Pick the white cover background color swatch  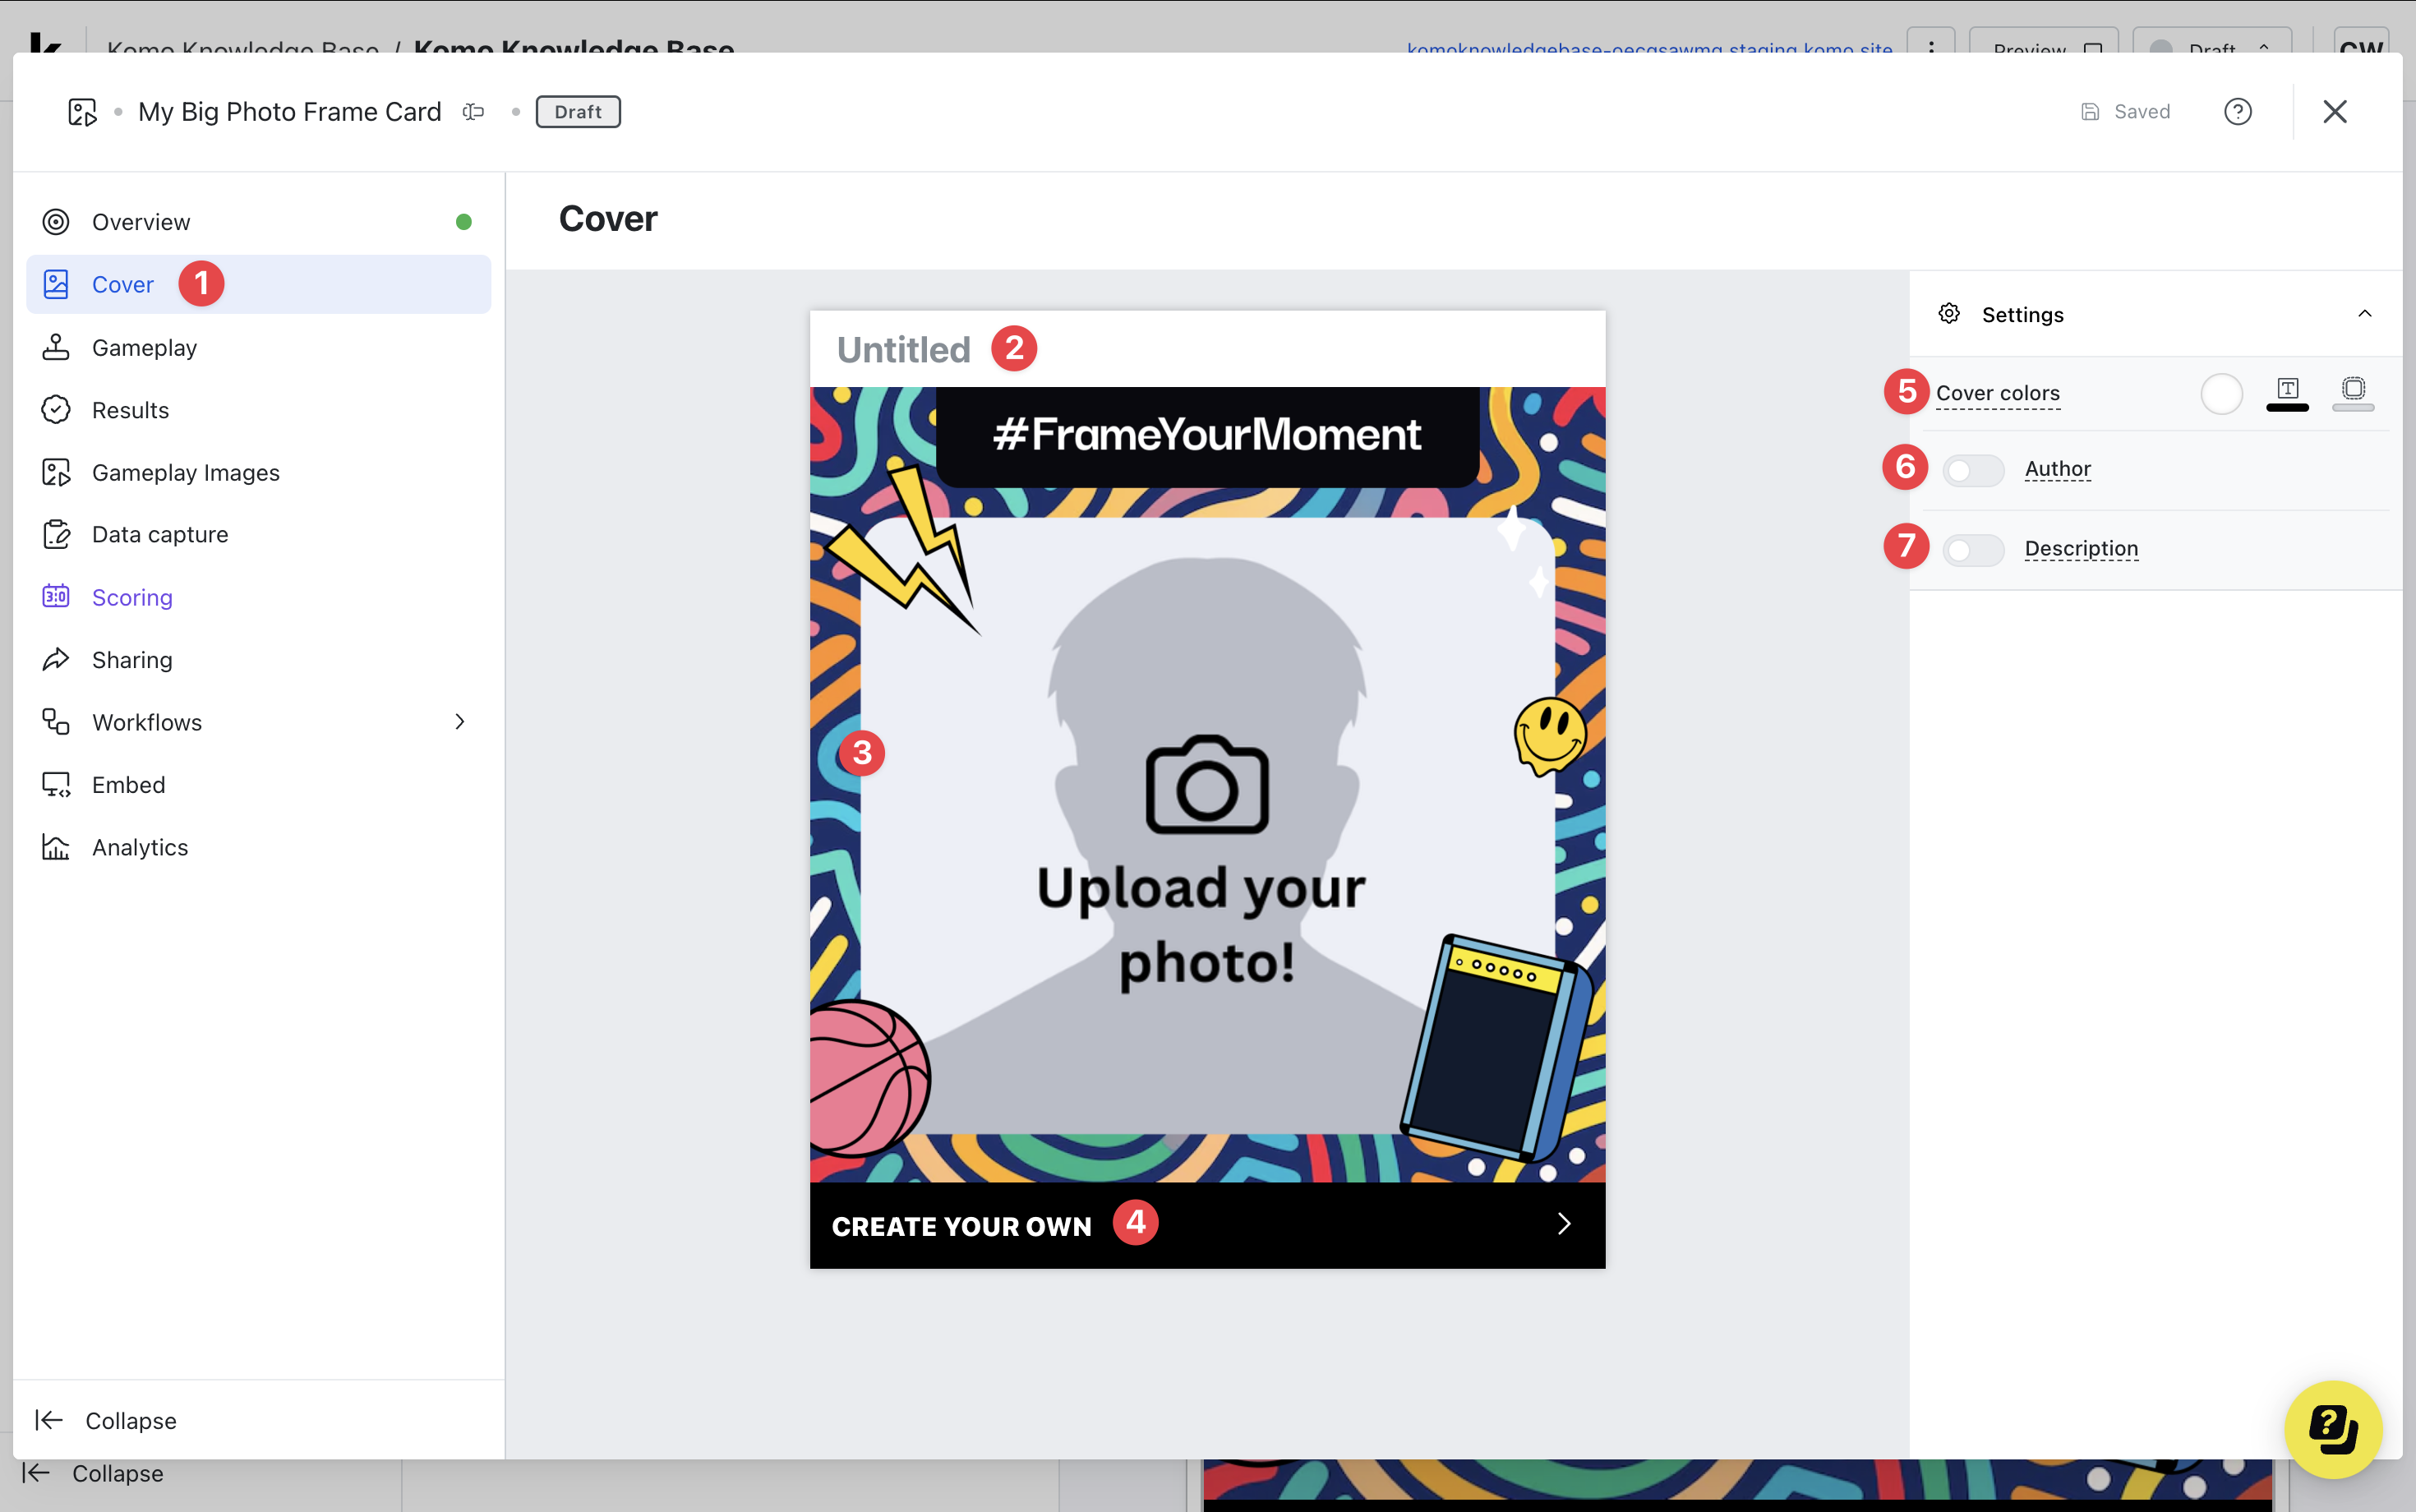coord(2221,393)
